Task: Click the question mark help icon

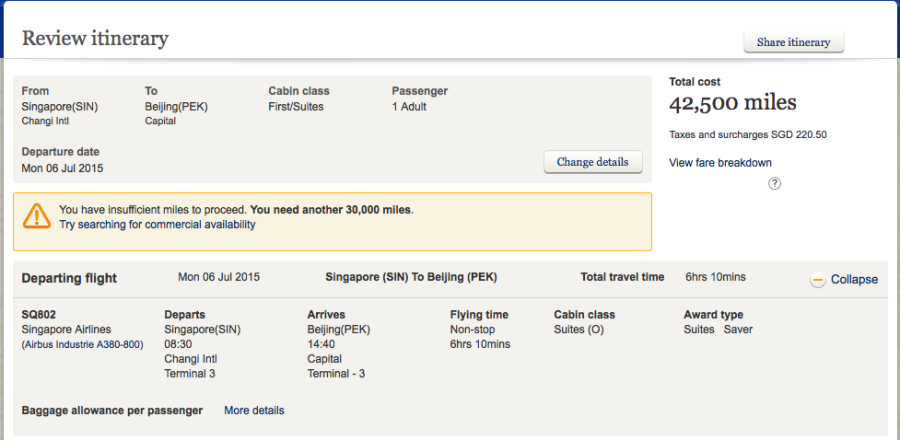Action: (775, 183)
